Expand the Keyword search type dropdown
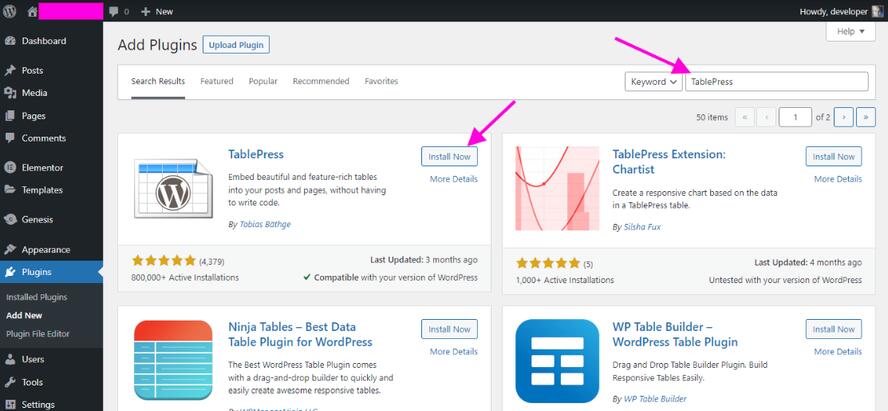 point(653,82)
